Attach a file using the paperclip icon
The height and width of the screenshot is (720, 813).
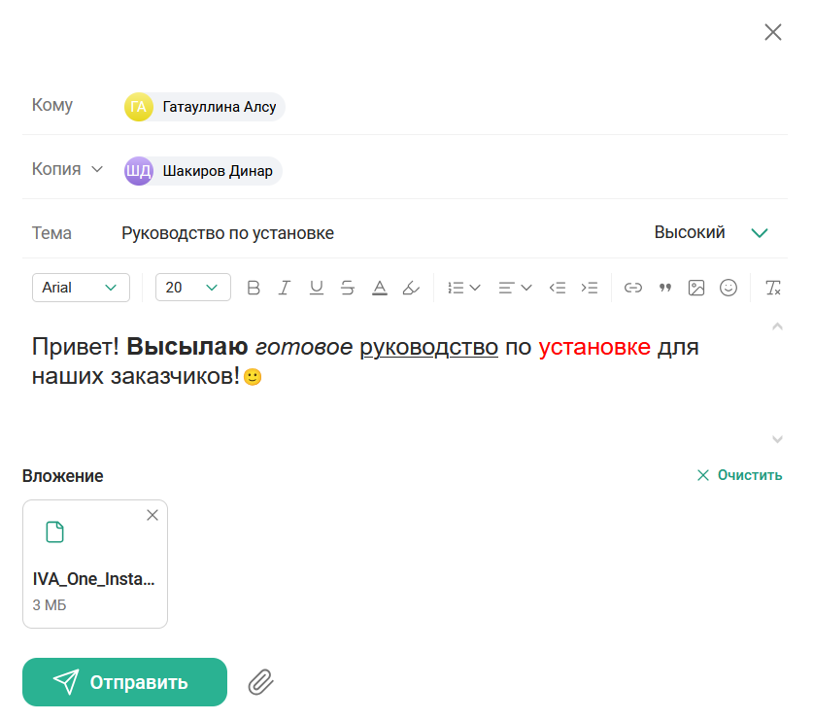coord(261,682)
